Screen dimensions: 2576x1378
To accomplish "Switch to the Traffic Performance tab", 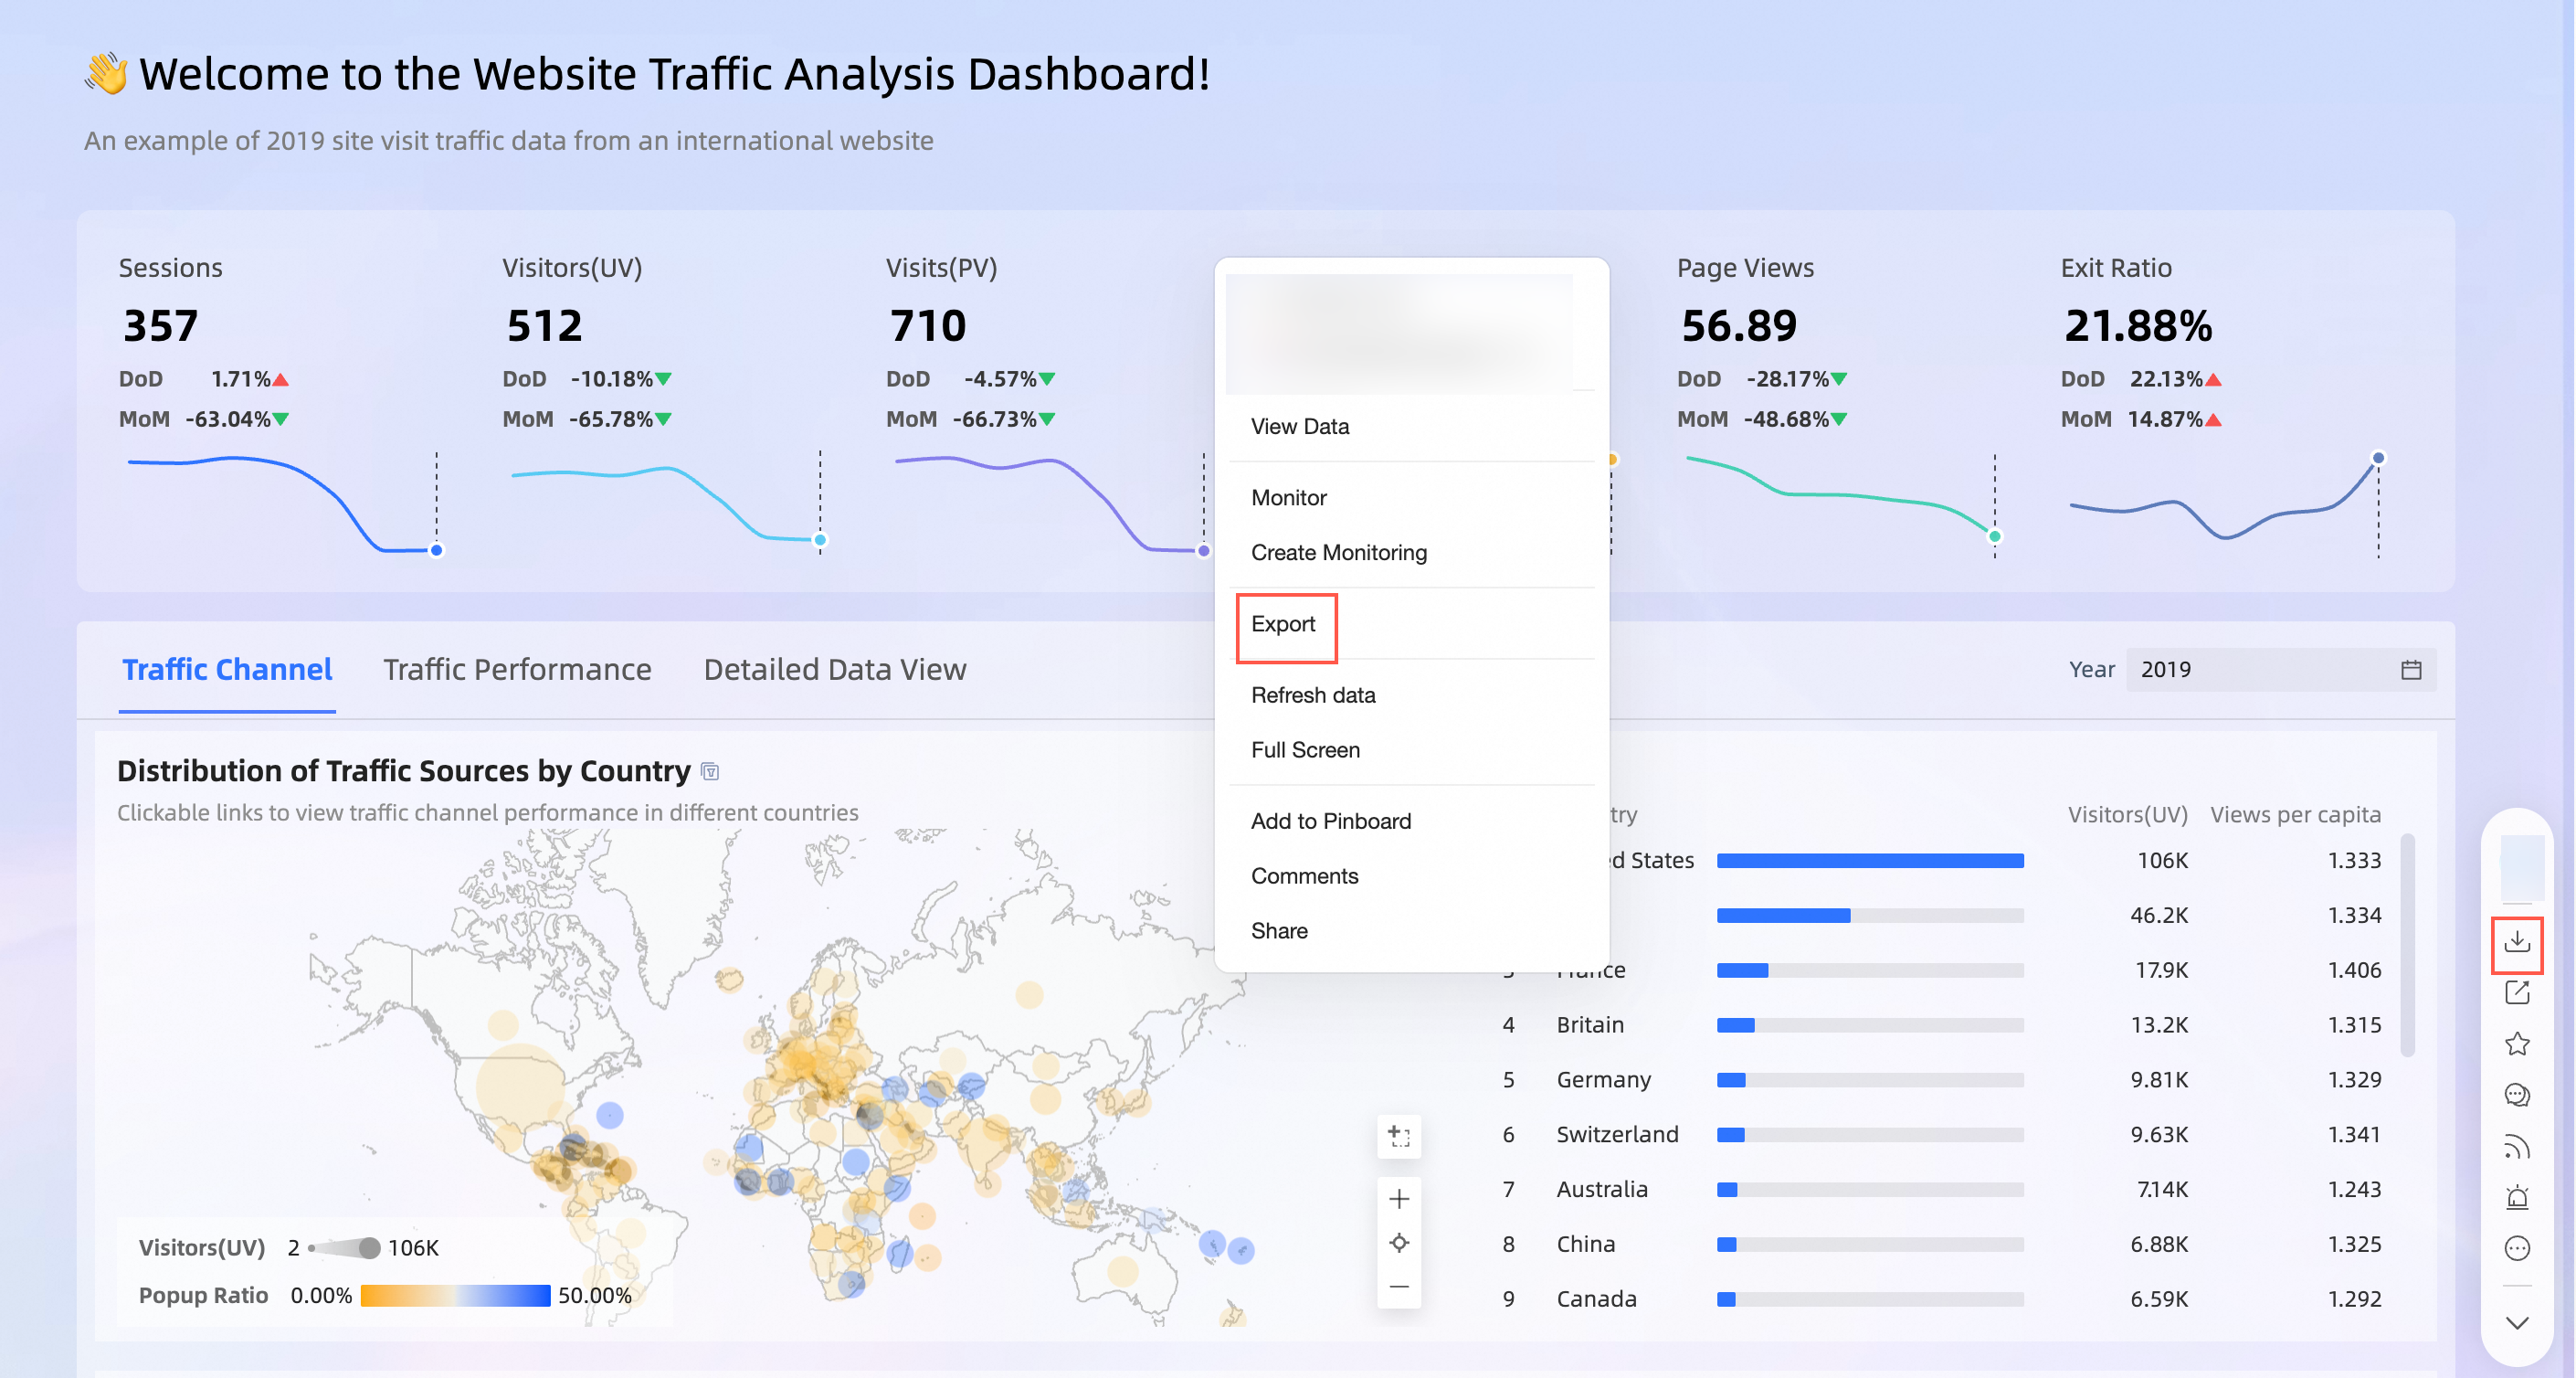I will click(x=517, y=669).
